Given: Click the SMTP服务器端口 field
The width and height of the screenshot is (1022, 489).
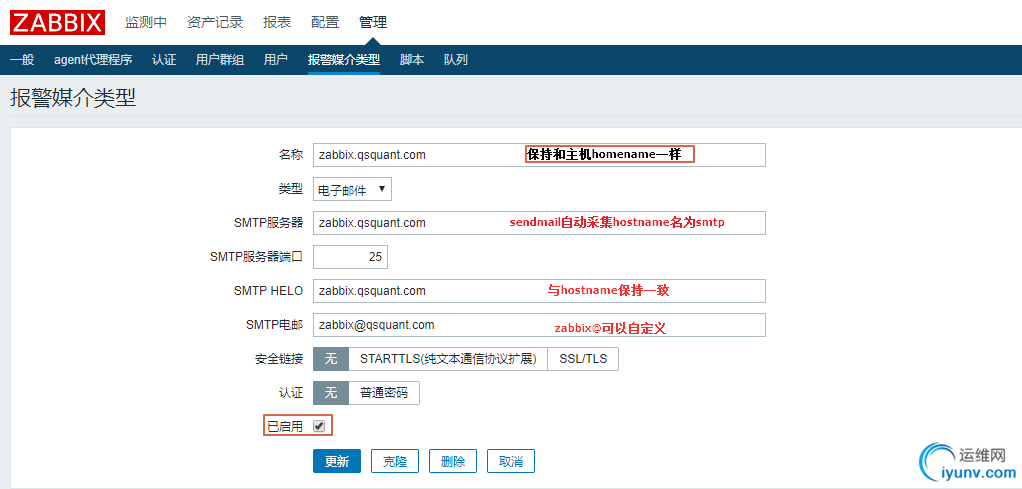Looking at the screenshot, I should tap(350, 256).
